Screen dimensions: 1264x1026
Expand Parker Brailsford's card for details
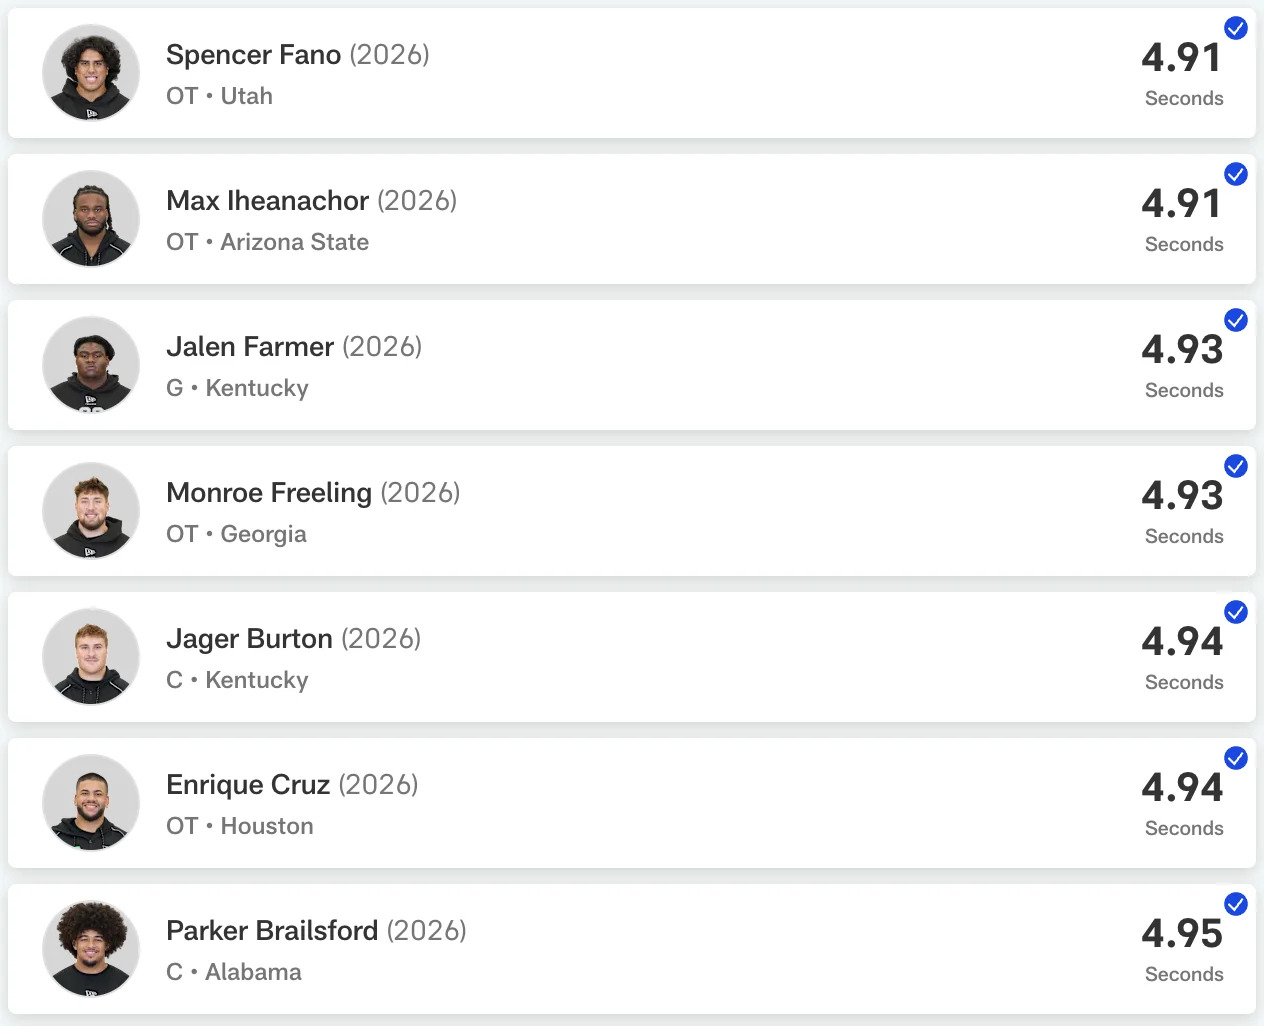point(632,949)
